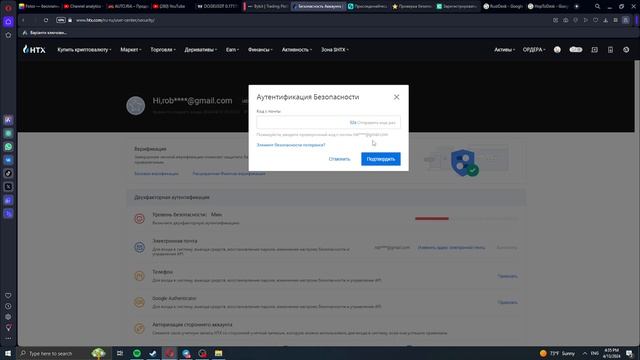Open Task View in the taskbar
The image size is (640, 360).
120,353
